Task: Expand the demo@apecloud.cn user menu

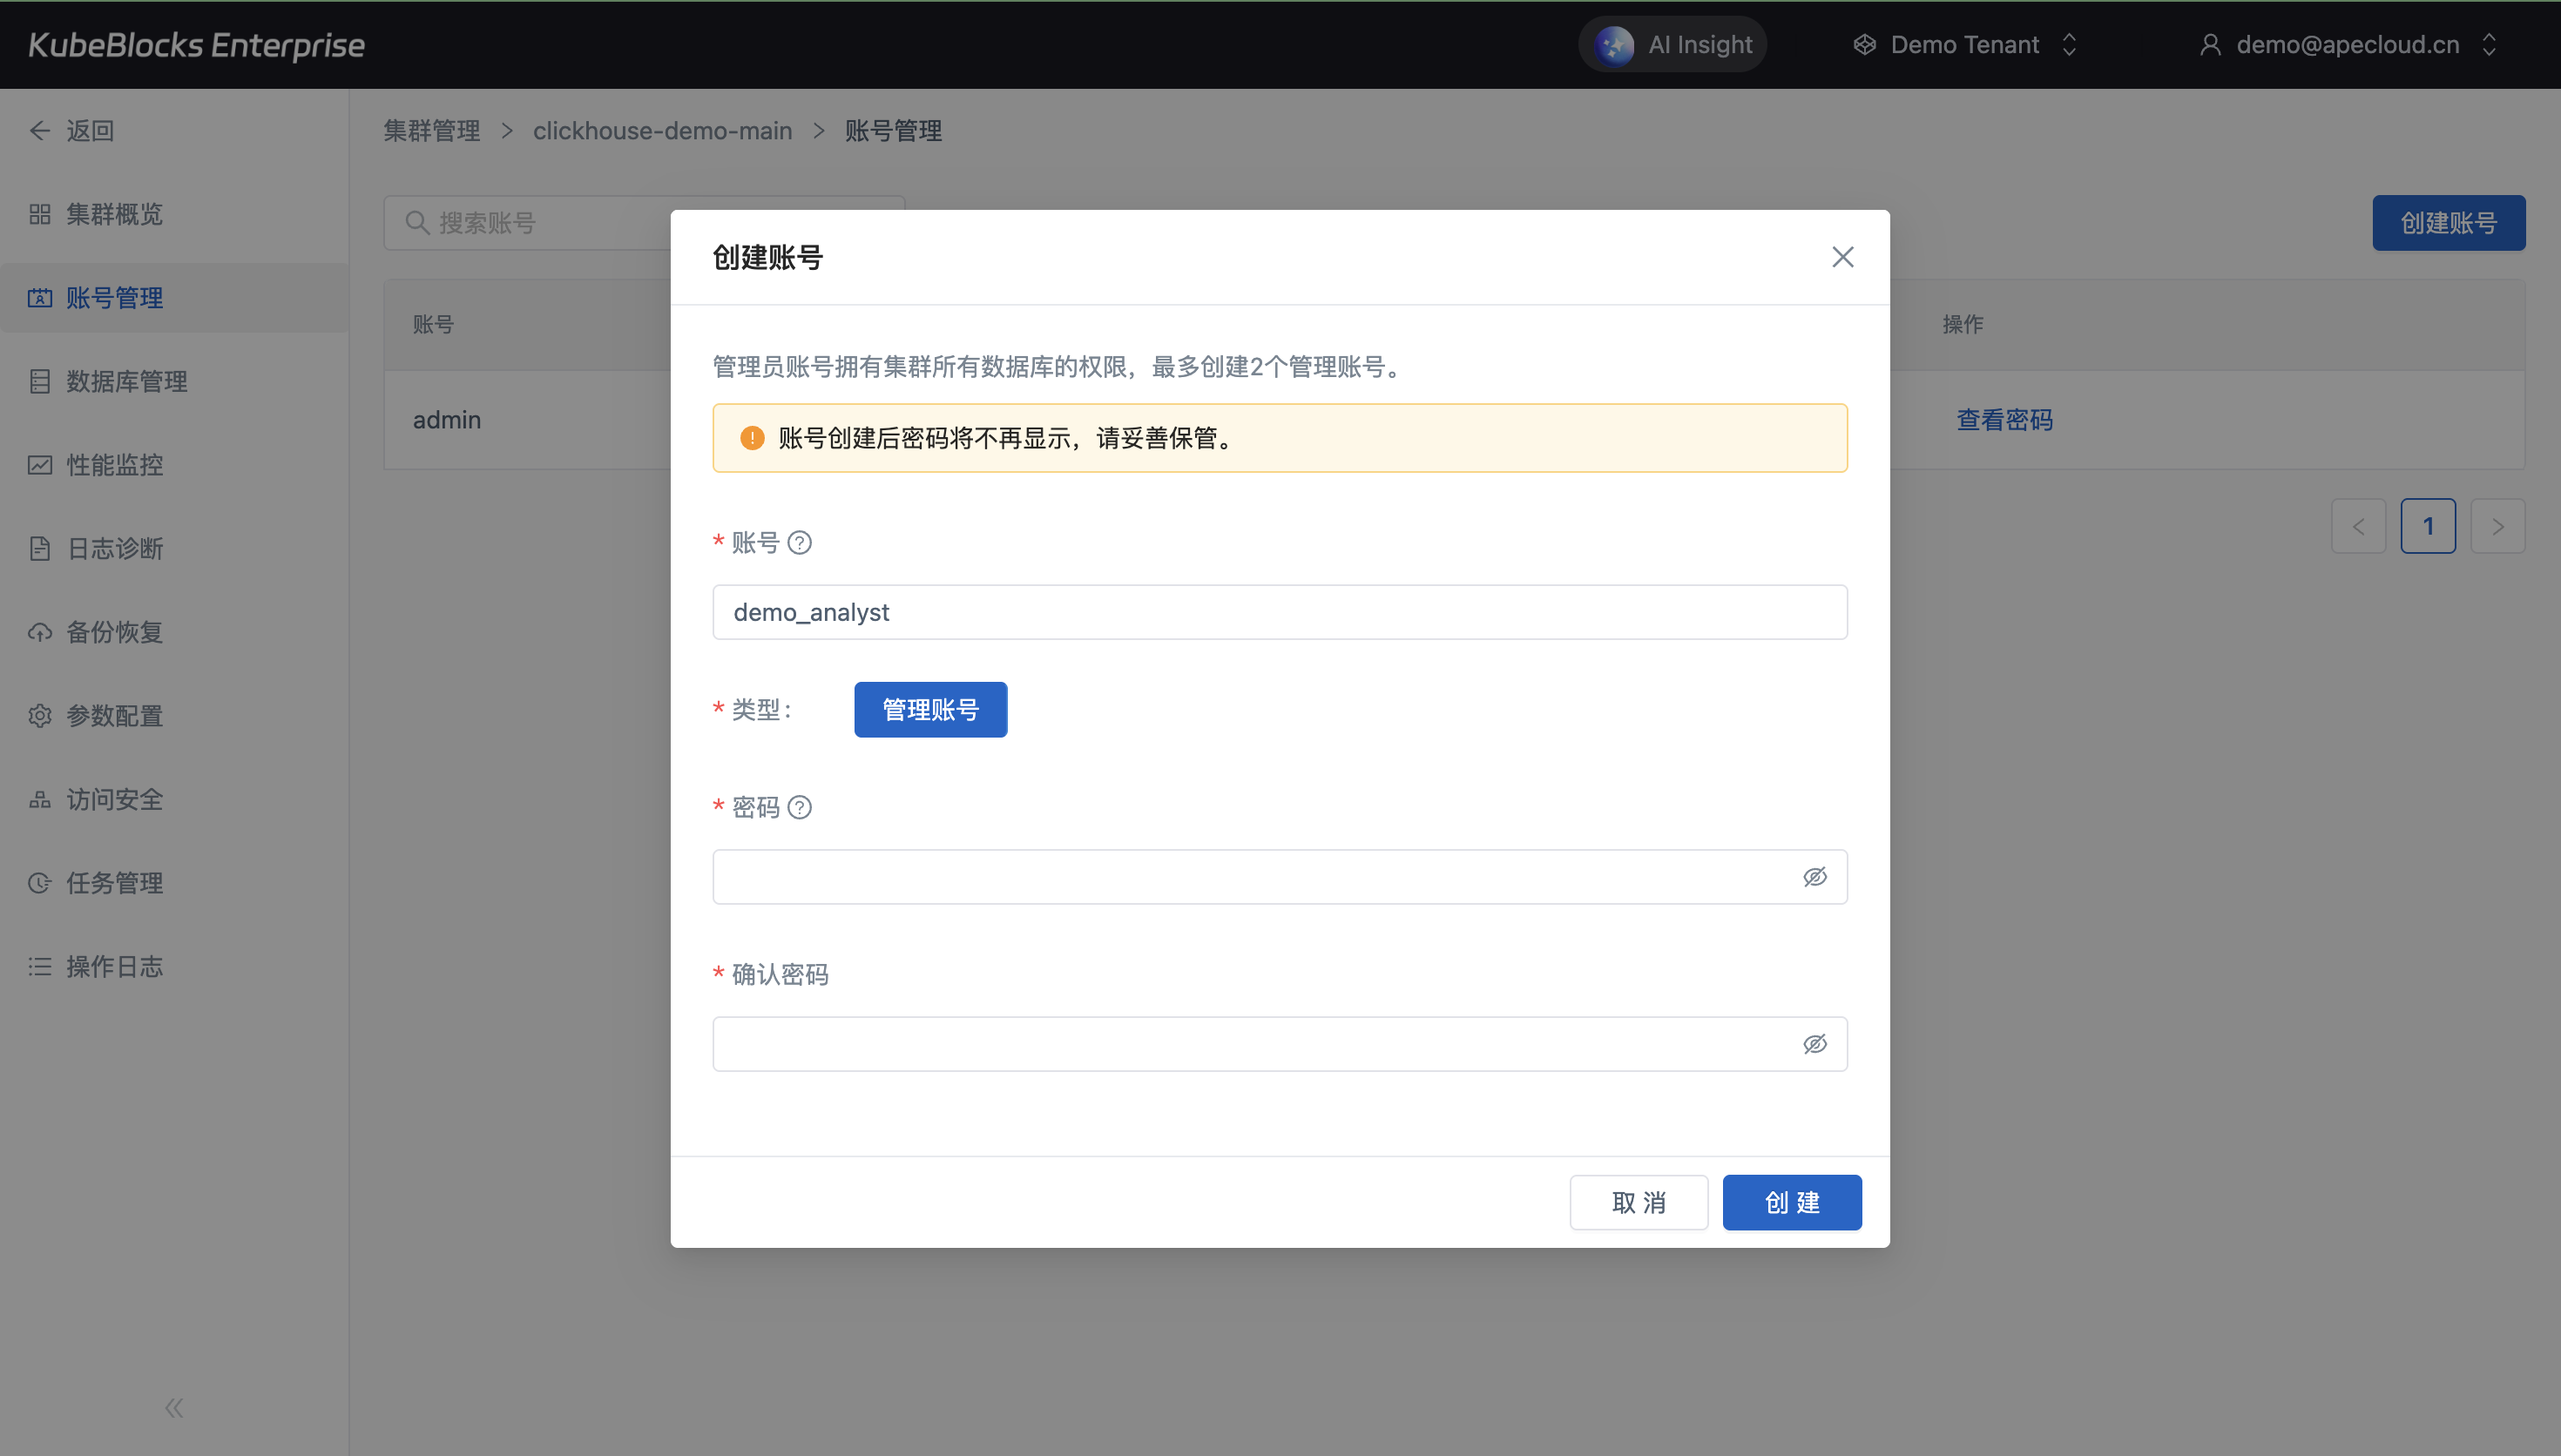Action: click(x=2347, y=45)
